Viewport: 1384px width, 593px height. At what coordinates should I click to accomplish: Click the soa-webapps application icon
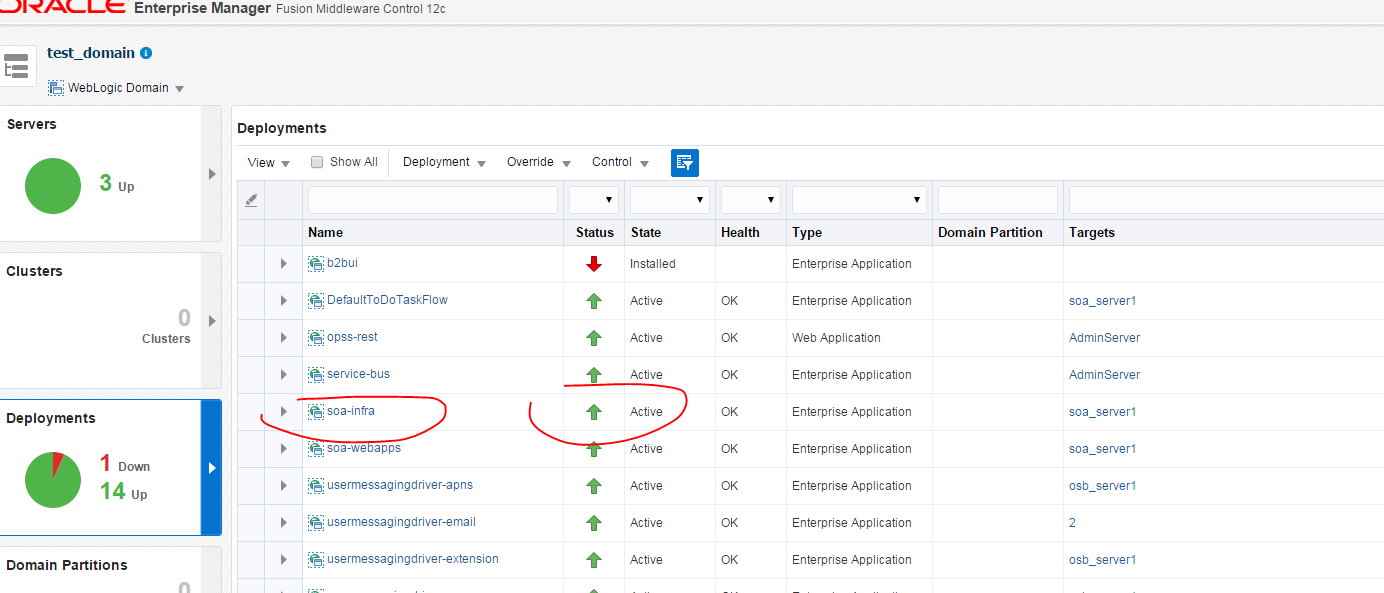click(x=316, y=449)
